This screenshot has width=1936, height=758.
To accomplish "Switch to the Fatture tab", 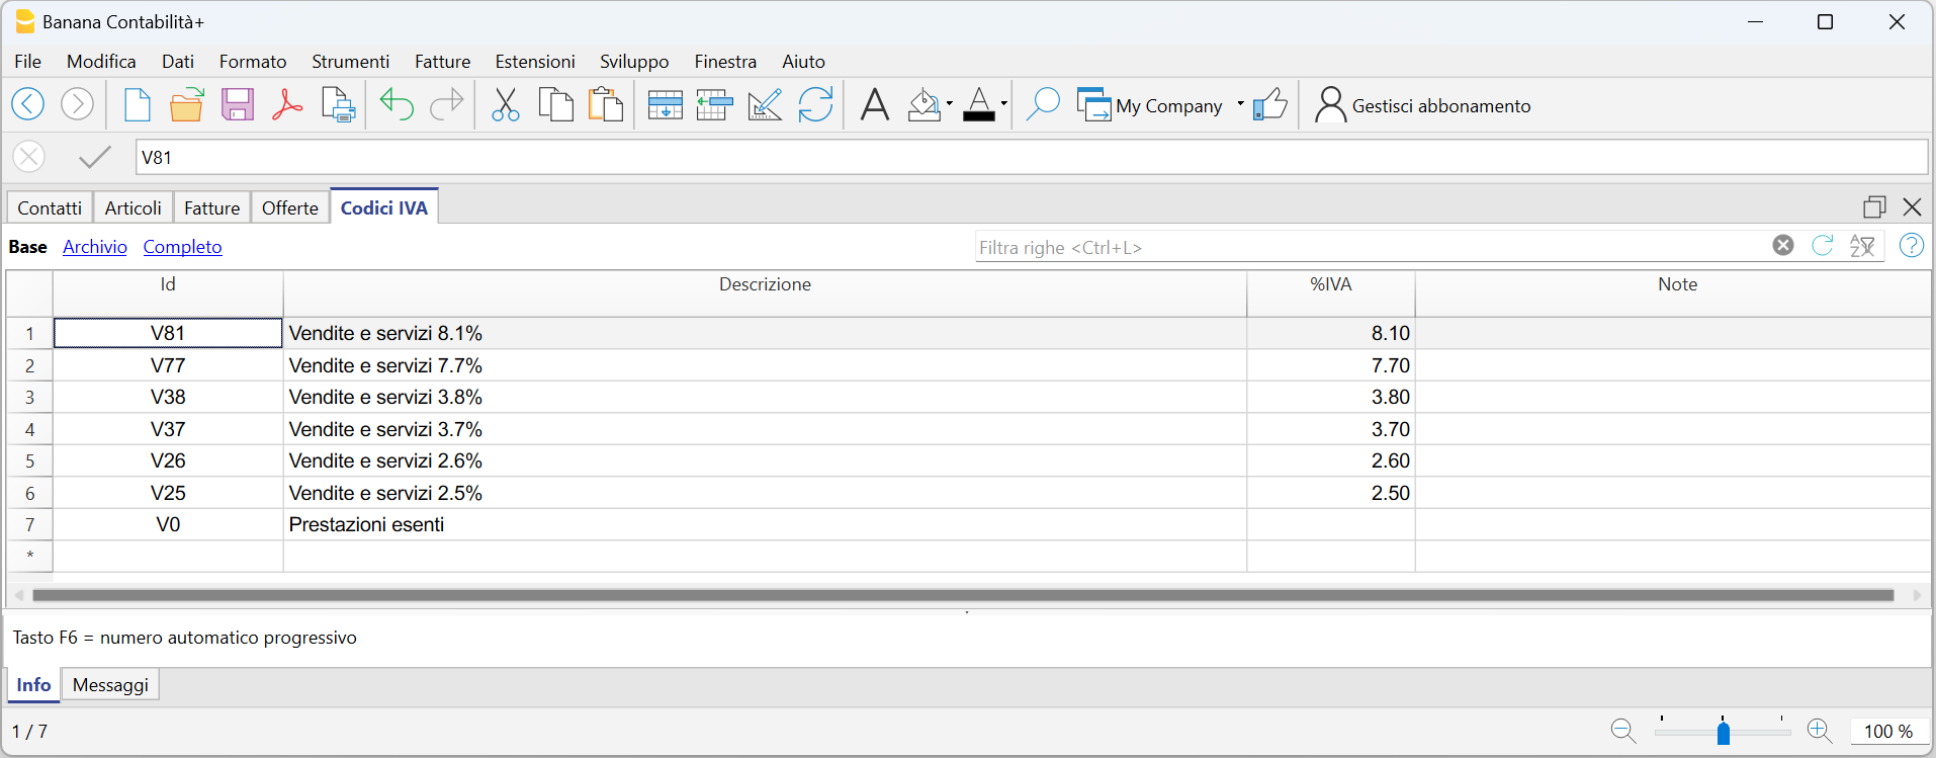I will tap(211, 208).
